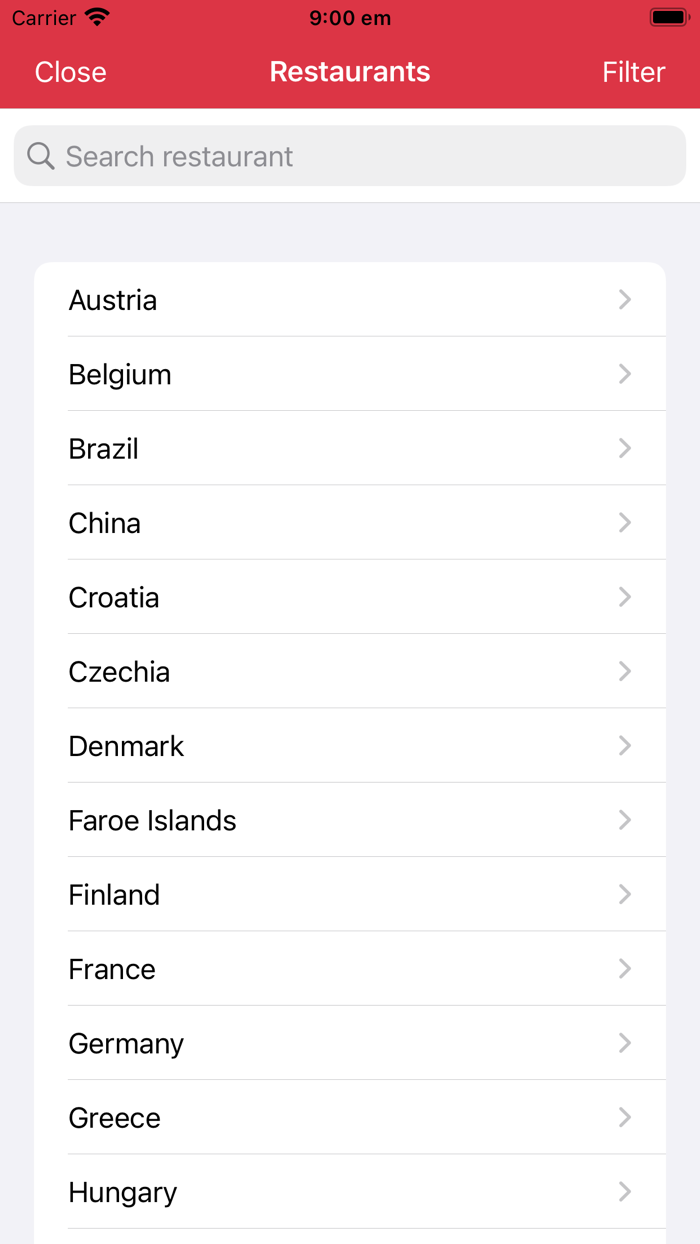Choose Faroe Islands in the list

pos(153,820)
